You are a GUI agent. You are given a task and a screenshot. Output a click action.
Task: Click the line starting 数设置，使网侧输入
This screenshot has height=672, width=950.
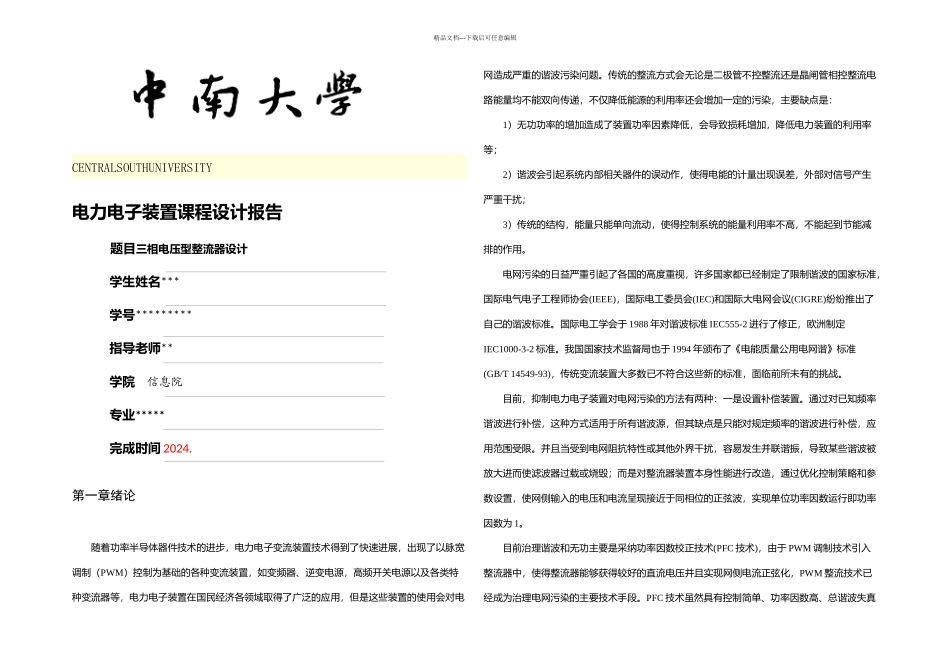680,498
